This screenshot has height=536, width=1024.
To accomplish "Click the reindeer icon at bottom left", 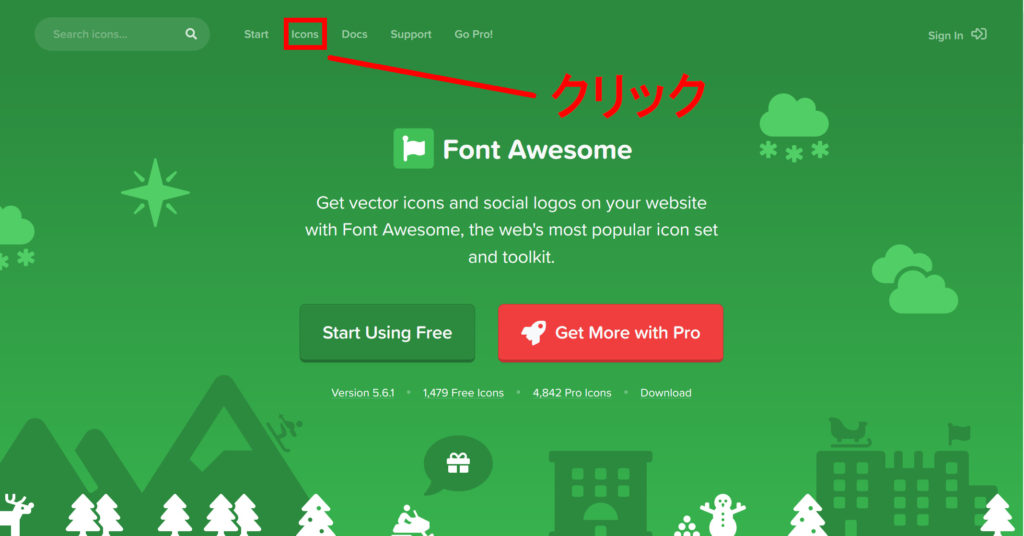I will pos(16,514).
